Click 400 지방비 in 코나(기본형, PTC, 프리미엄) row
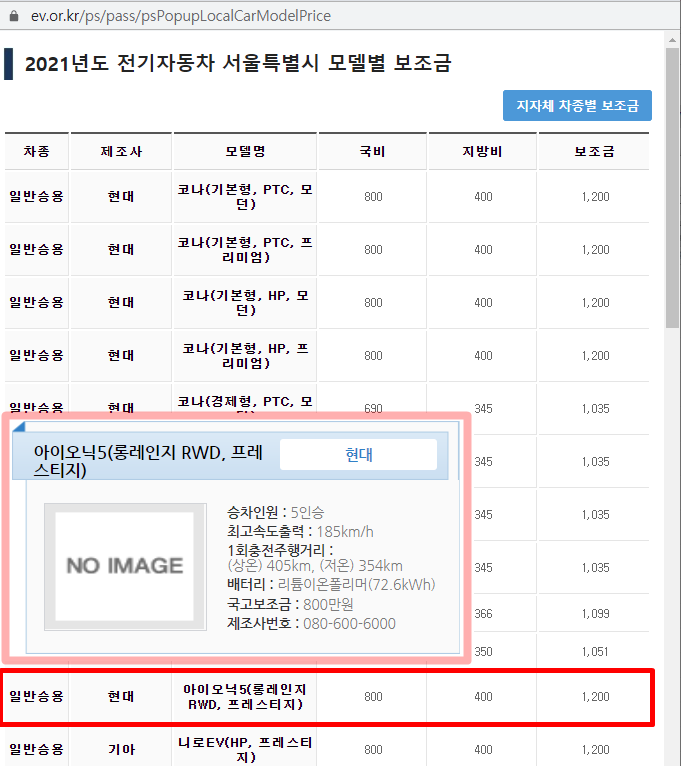Image resolution: width=681 pixels, height=766 pixels. tap(483, 250)
